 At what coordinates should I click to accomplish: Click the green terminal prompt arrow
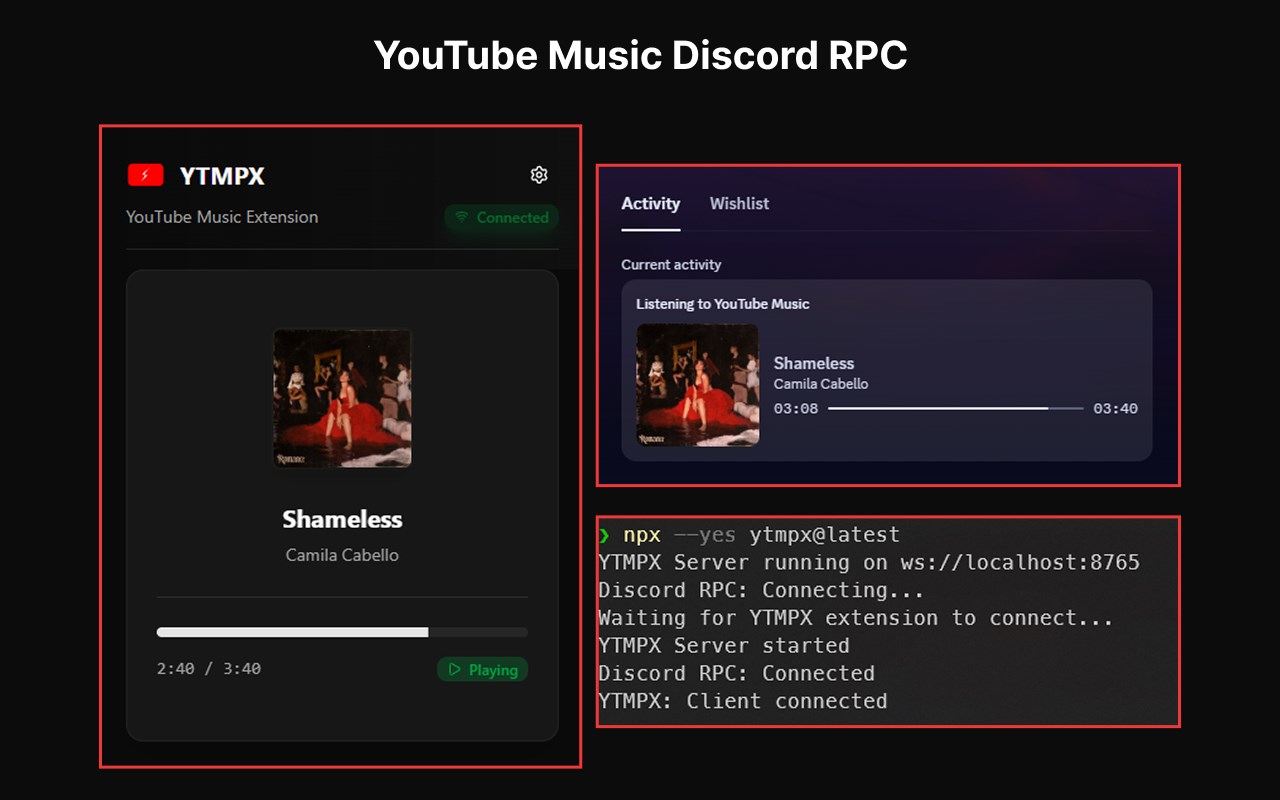[x=604, y=535]
